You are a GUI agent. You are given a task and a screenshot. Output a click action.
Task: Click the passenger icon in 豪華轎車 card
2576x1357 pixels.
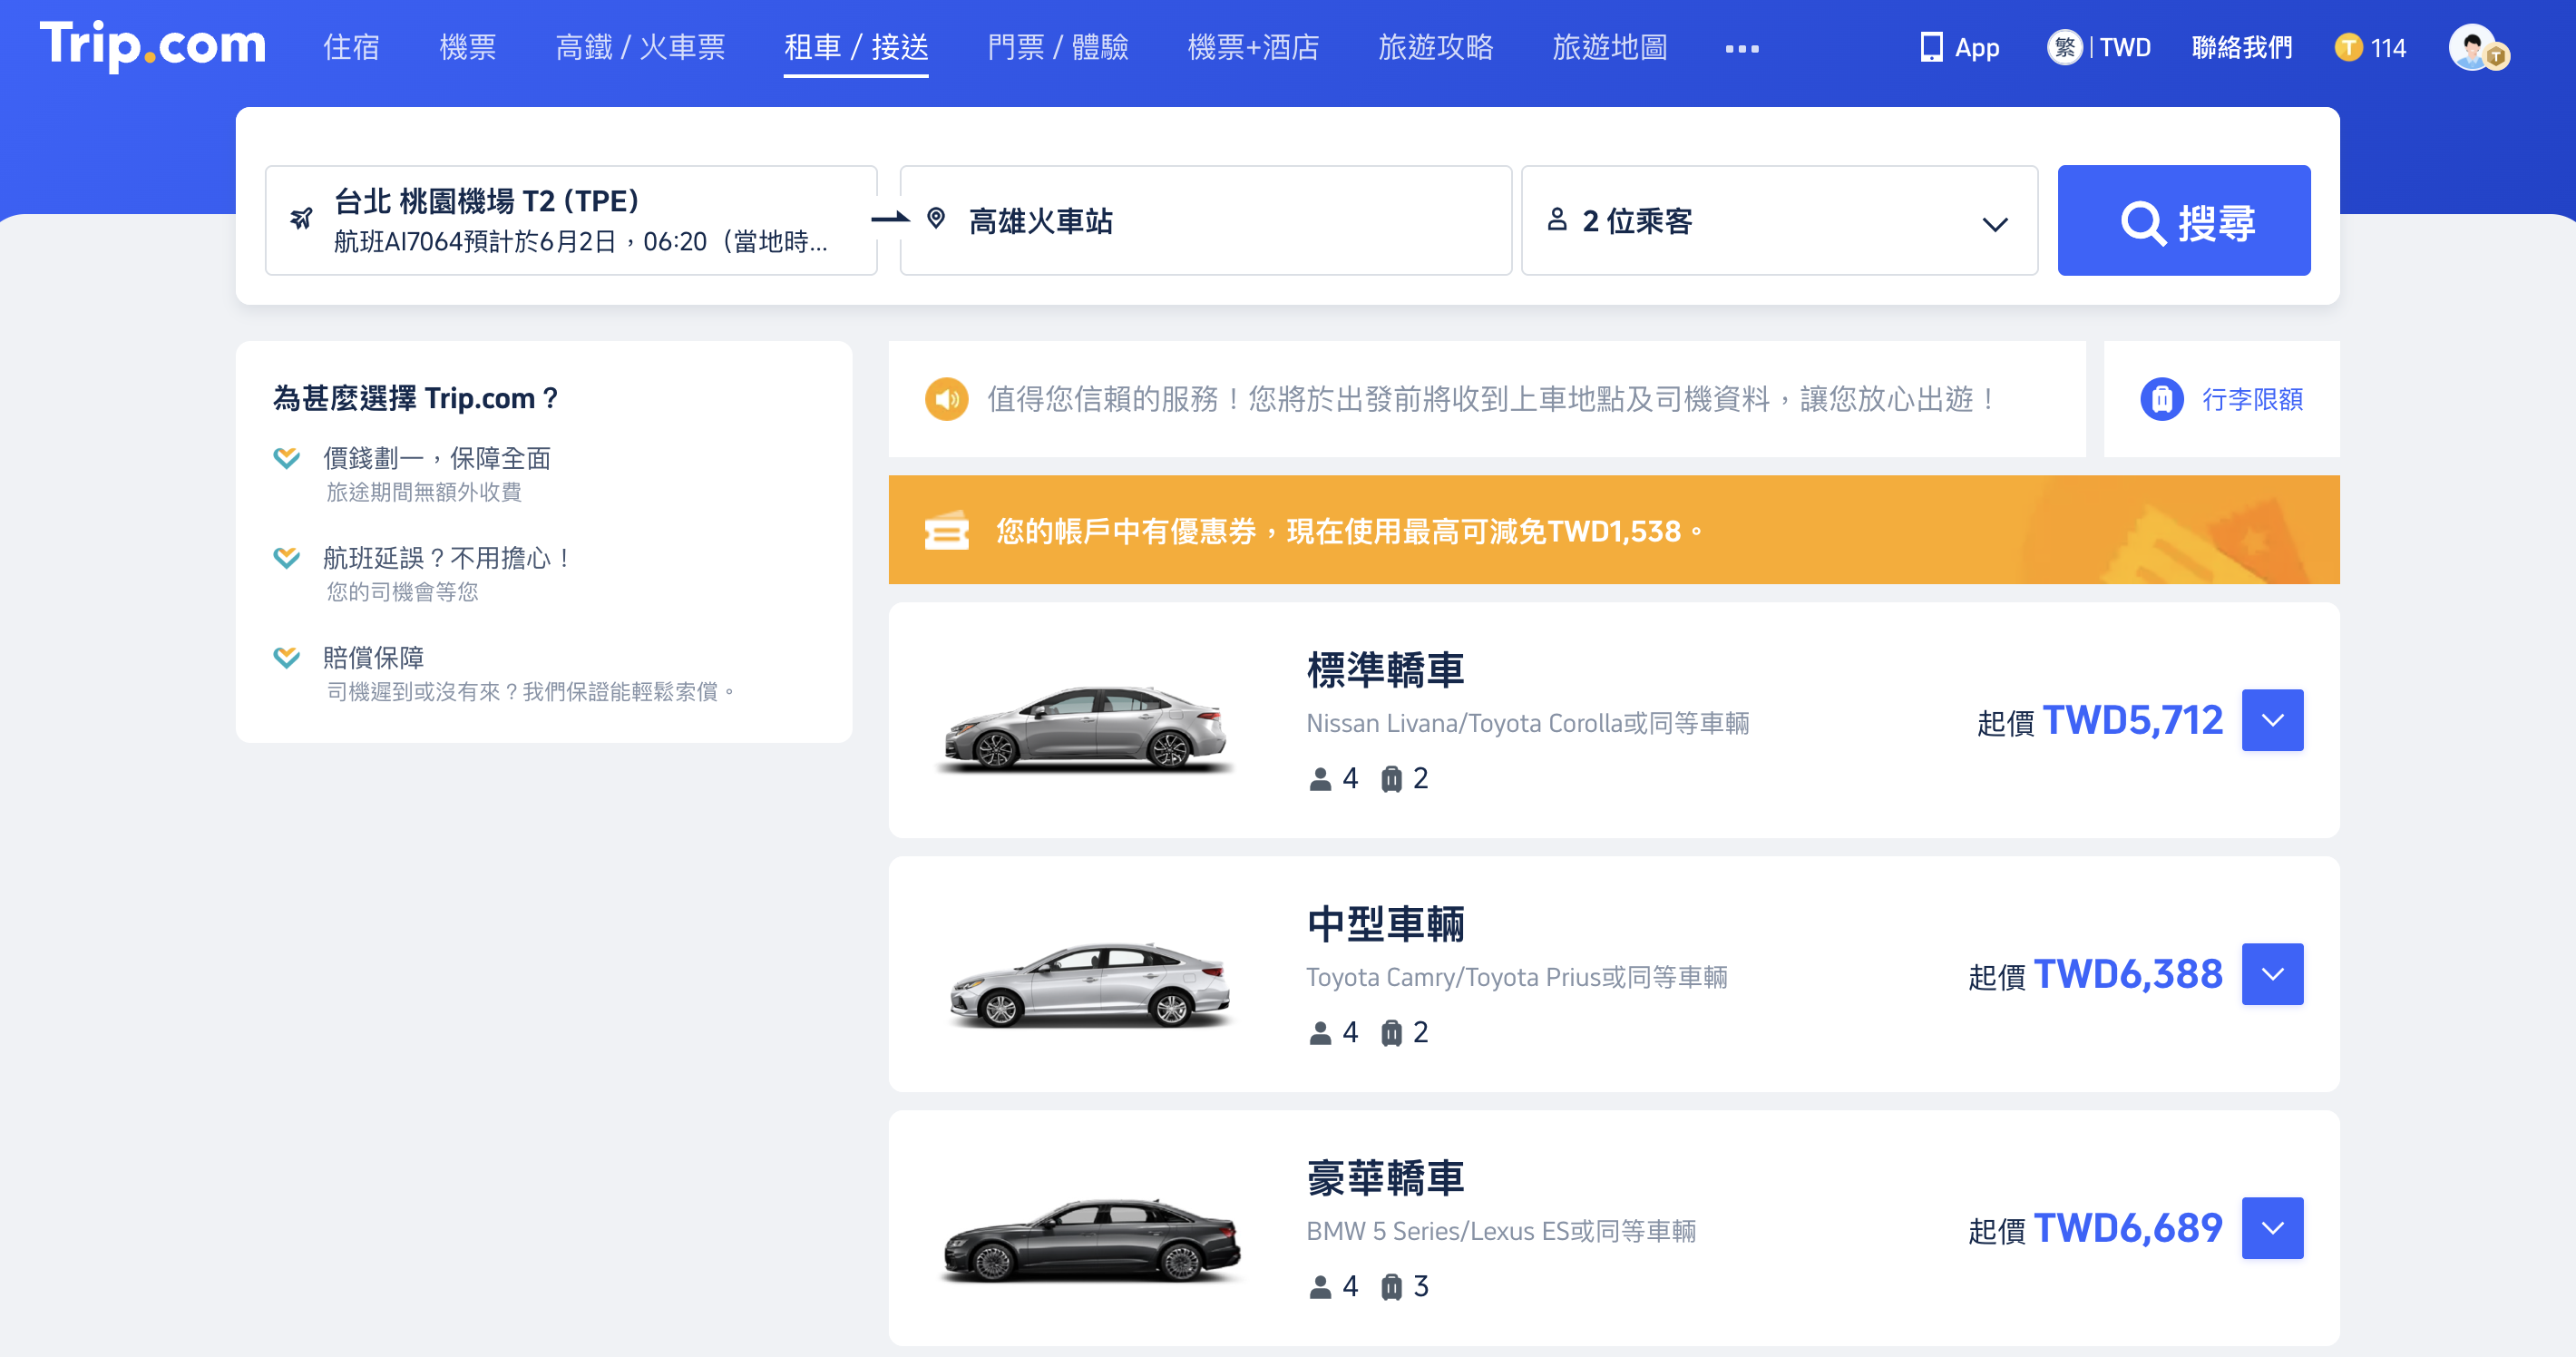point(1320,1287)
